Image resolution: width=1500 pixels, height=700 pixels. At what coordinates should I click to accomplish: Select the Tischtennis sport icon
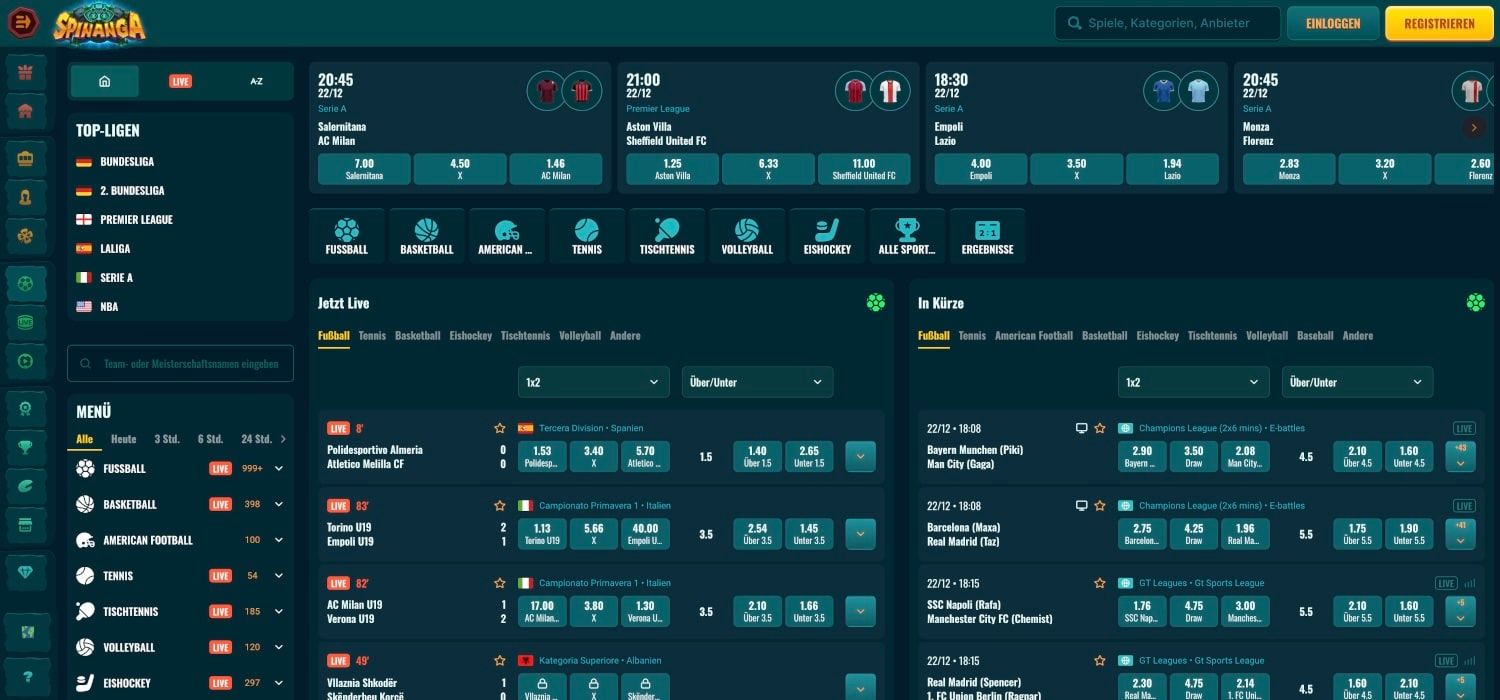click(666, 234)
